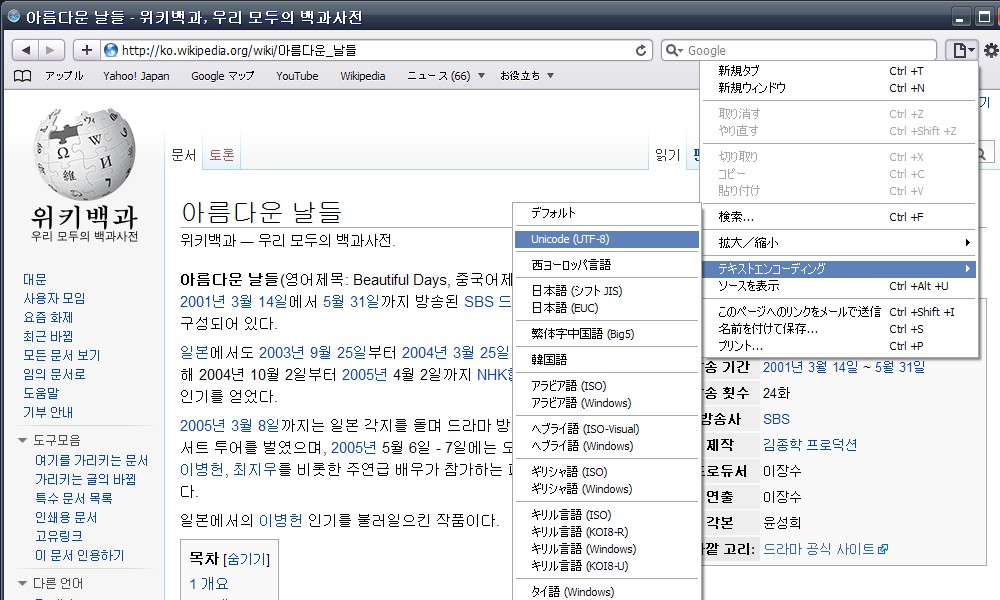The image size is (1000, 600).
Task: Click the browser Back arrow button
Action: (26, 50)
